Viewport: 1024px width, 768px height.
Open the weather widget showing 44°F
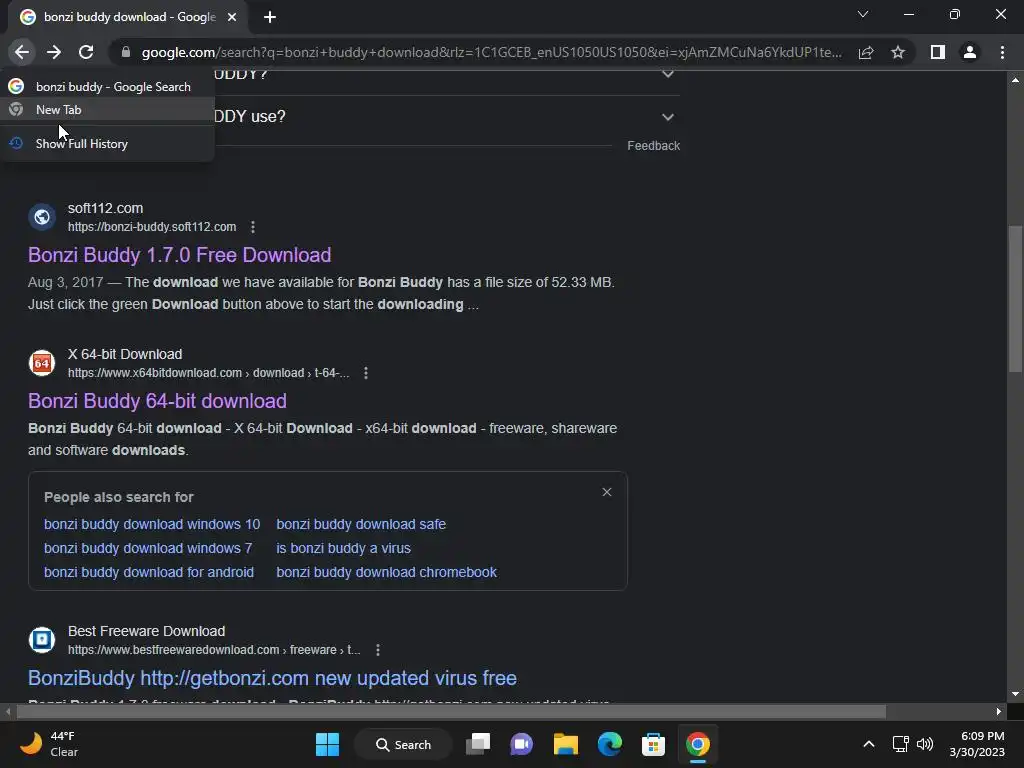click(x=50, y=744)
